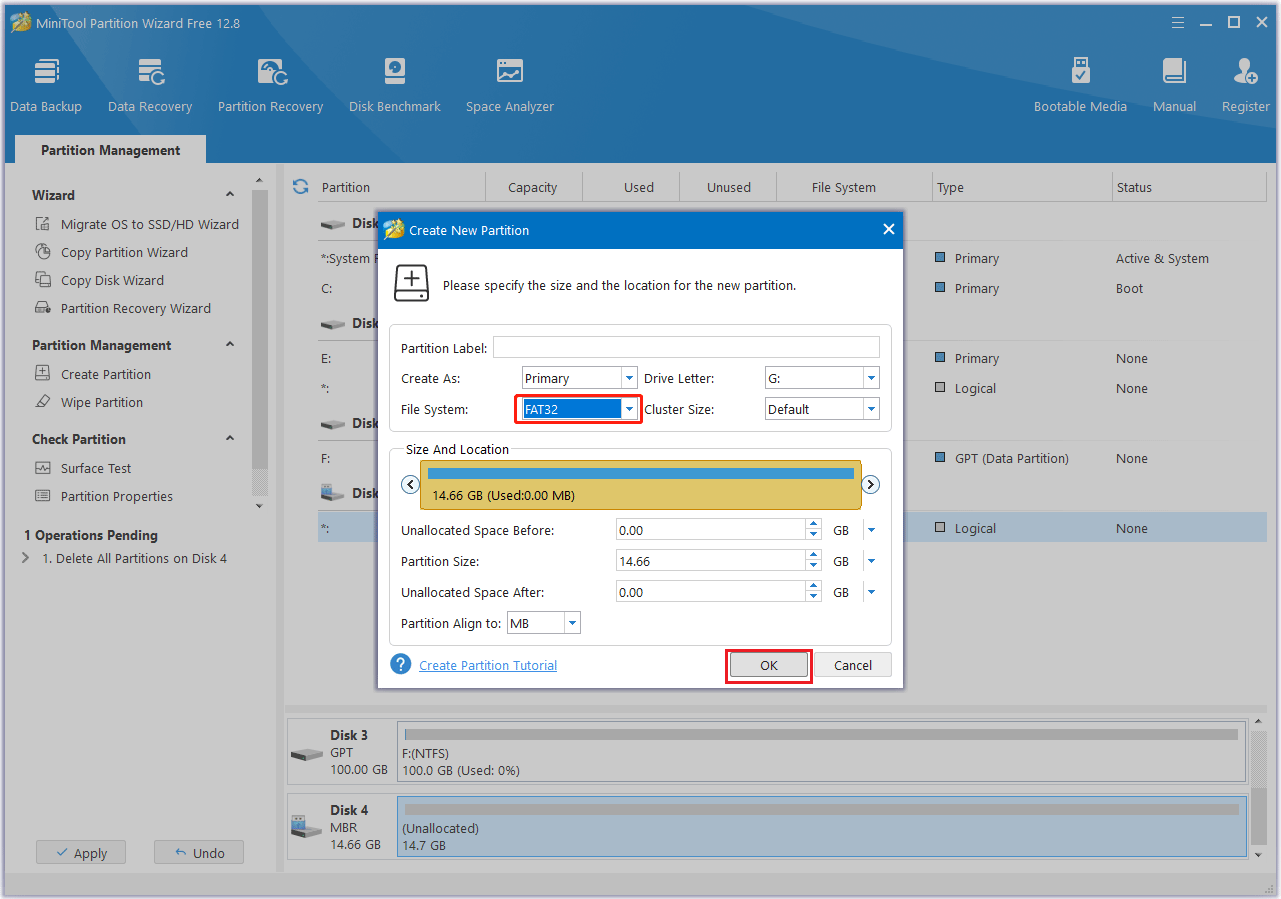This screenshot has height=899, width=1281.
Task: Collapse the Partition Management section
Action: [230, 345]
